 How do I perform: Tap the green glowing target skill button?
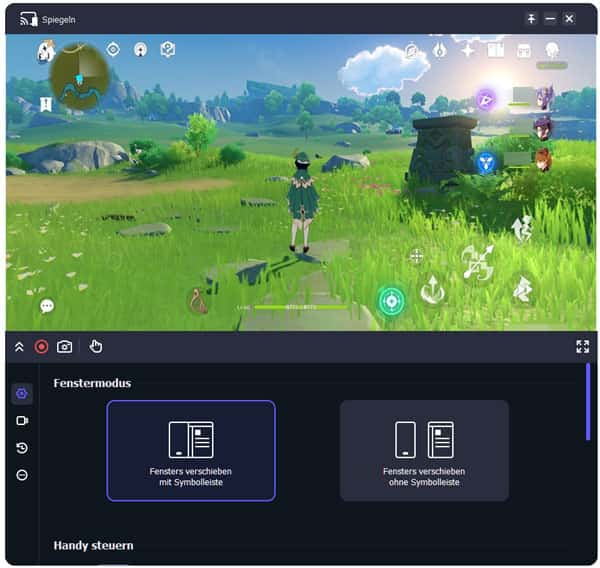391,300
